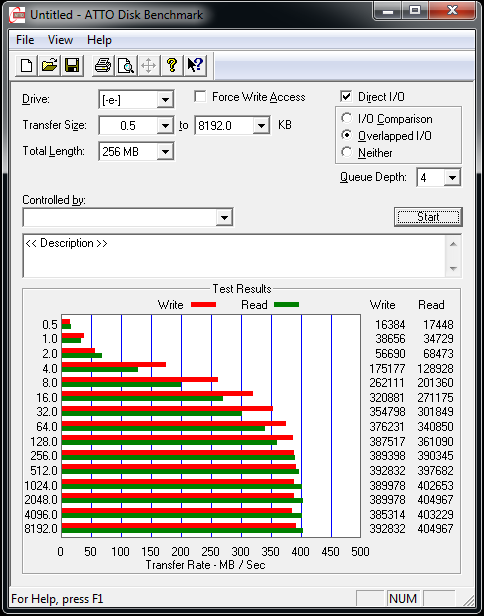Enable Force Write Access checkbox
The height and width of the screenshot is (616, 484).
pyautogui.click(x=200, y=97)
